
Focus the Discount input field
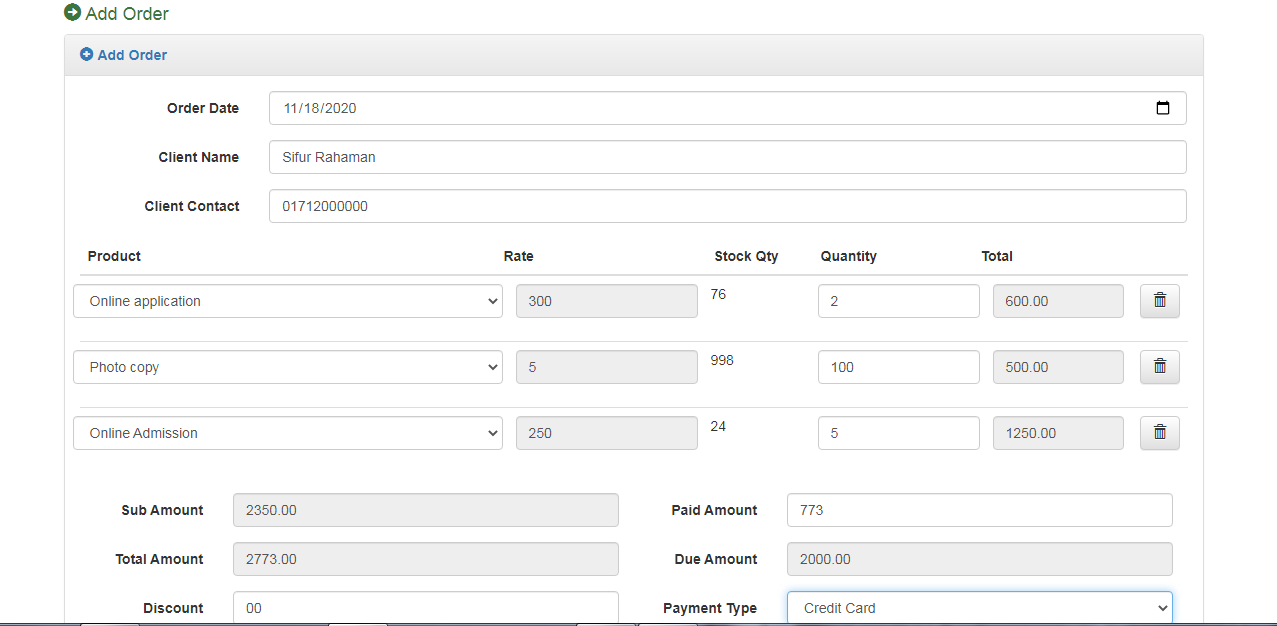click(x=425, y=608)
